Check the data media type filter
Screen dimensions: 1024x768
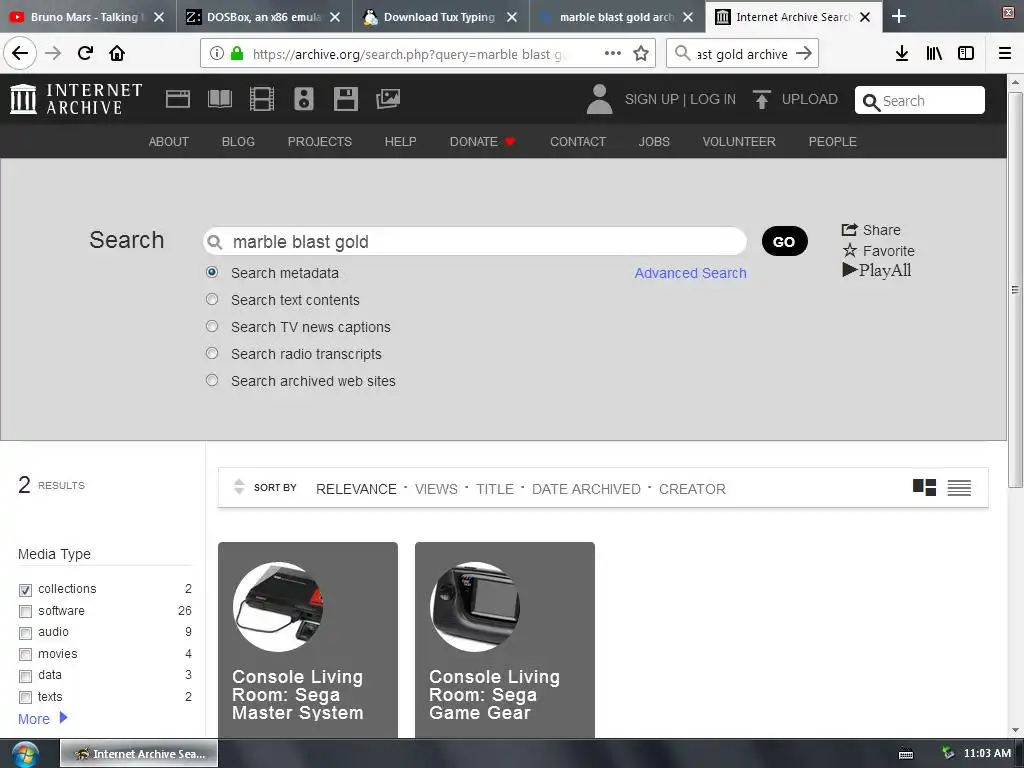(25, 676)
